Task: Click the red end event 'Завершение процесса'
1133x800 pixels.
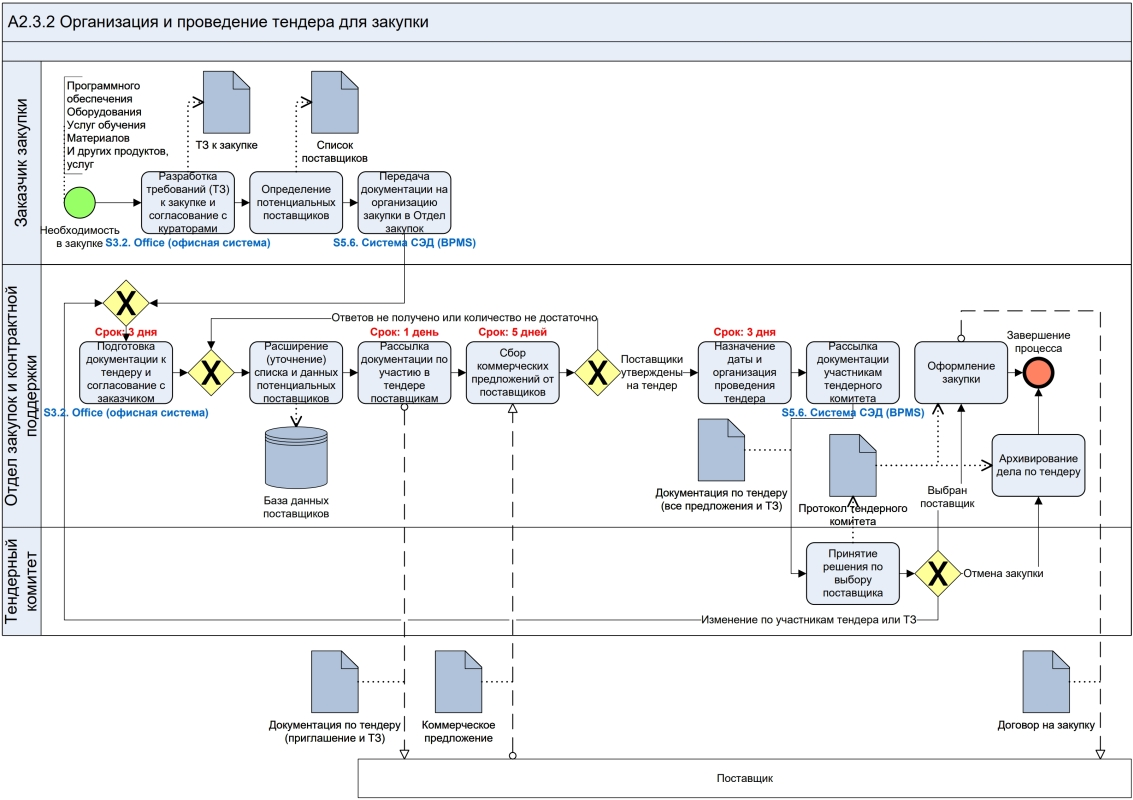Action: pos(1039,372)
